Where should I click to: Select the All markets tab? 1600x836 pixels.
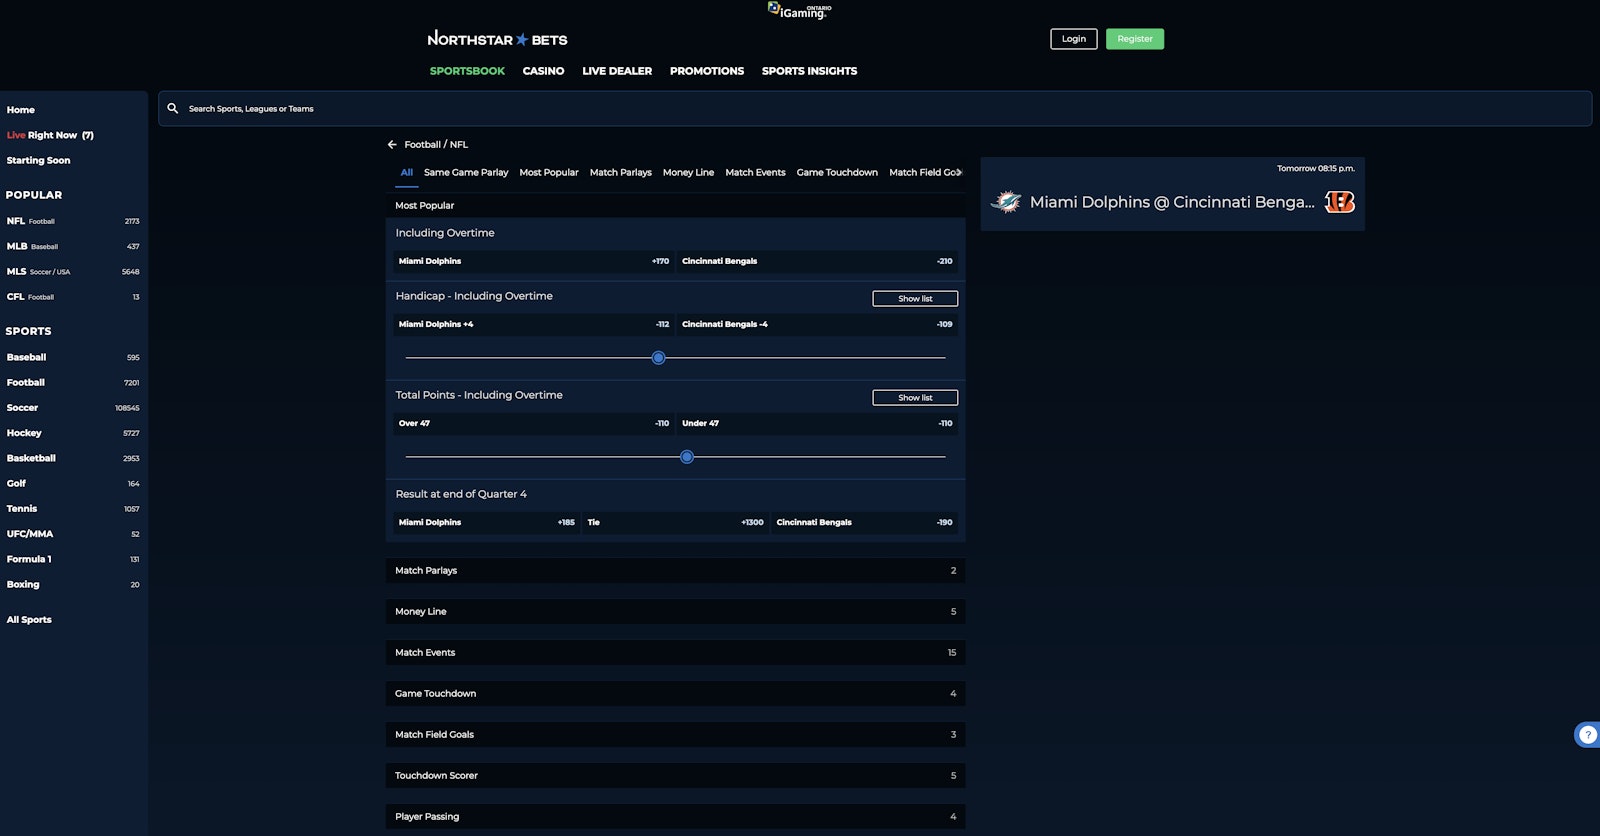[407, 172]
